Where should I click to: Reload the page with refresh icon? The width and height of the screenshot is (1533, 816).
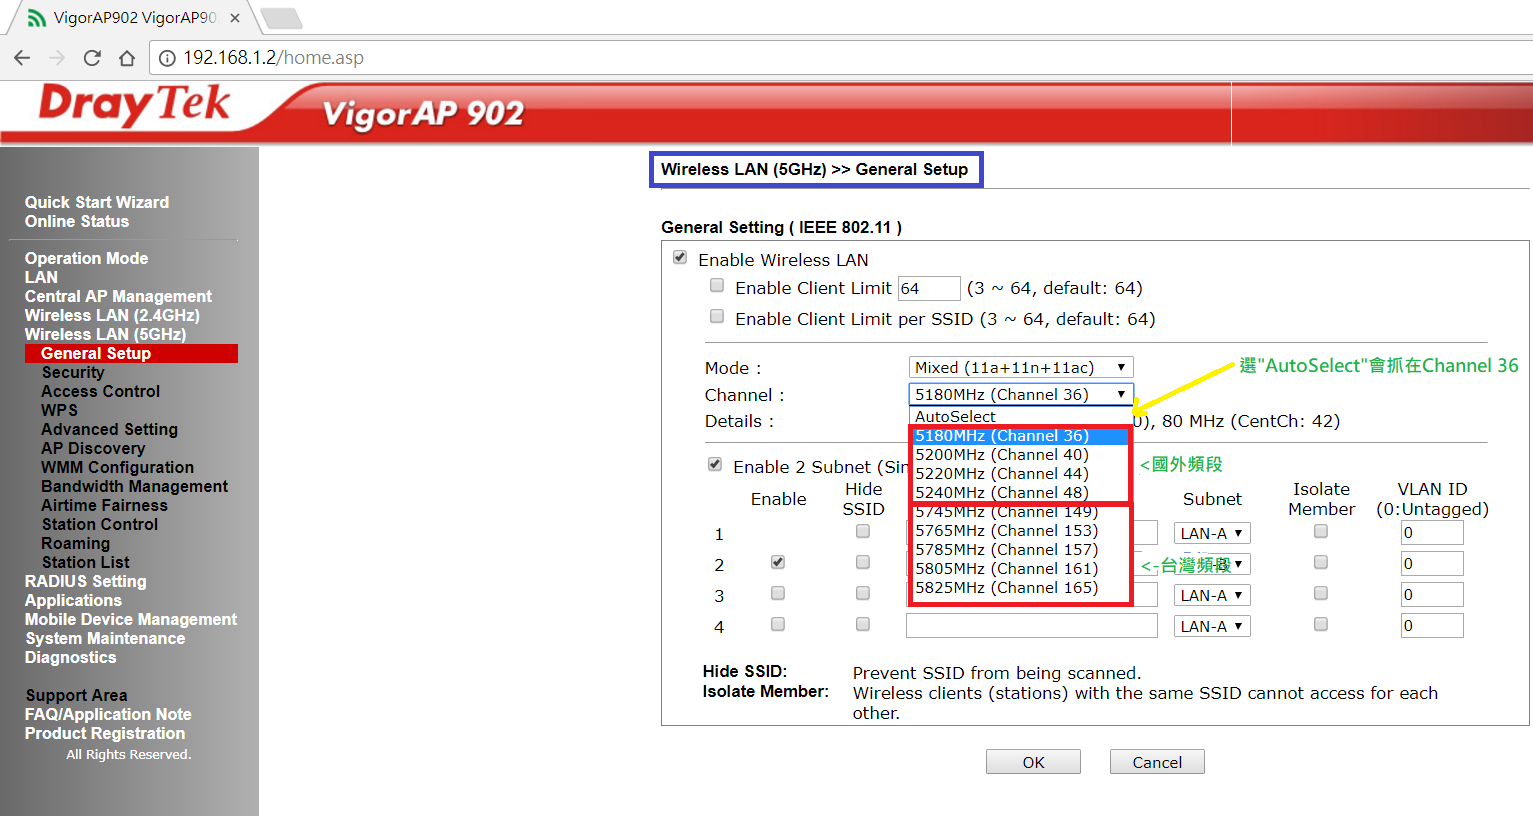[x=92, y=58]
